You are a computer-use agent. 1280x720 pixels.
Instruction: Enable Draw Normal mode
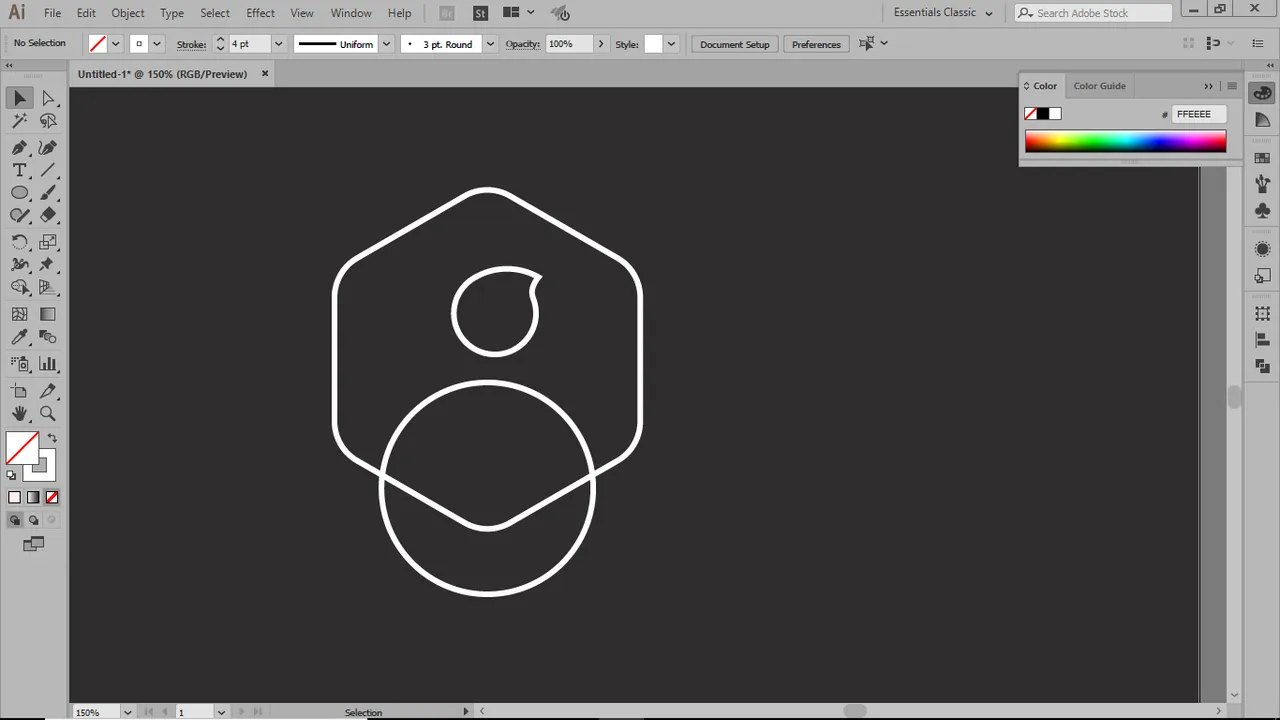point(14,520)
